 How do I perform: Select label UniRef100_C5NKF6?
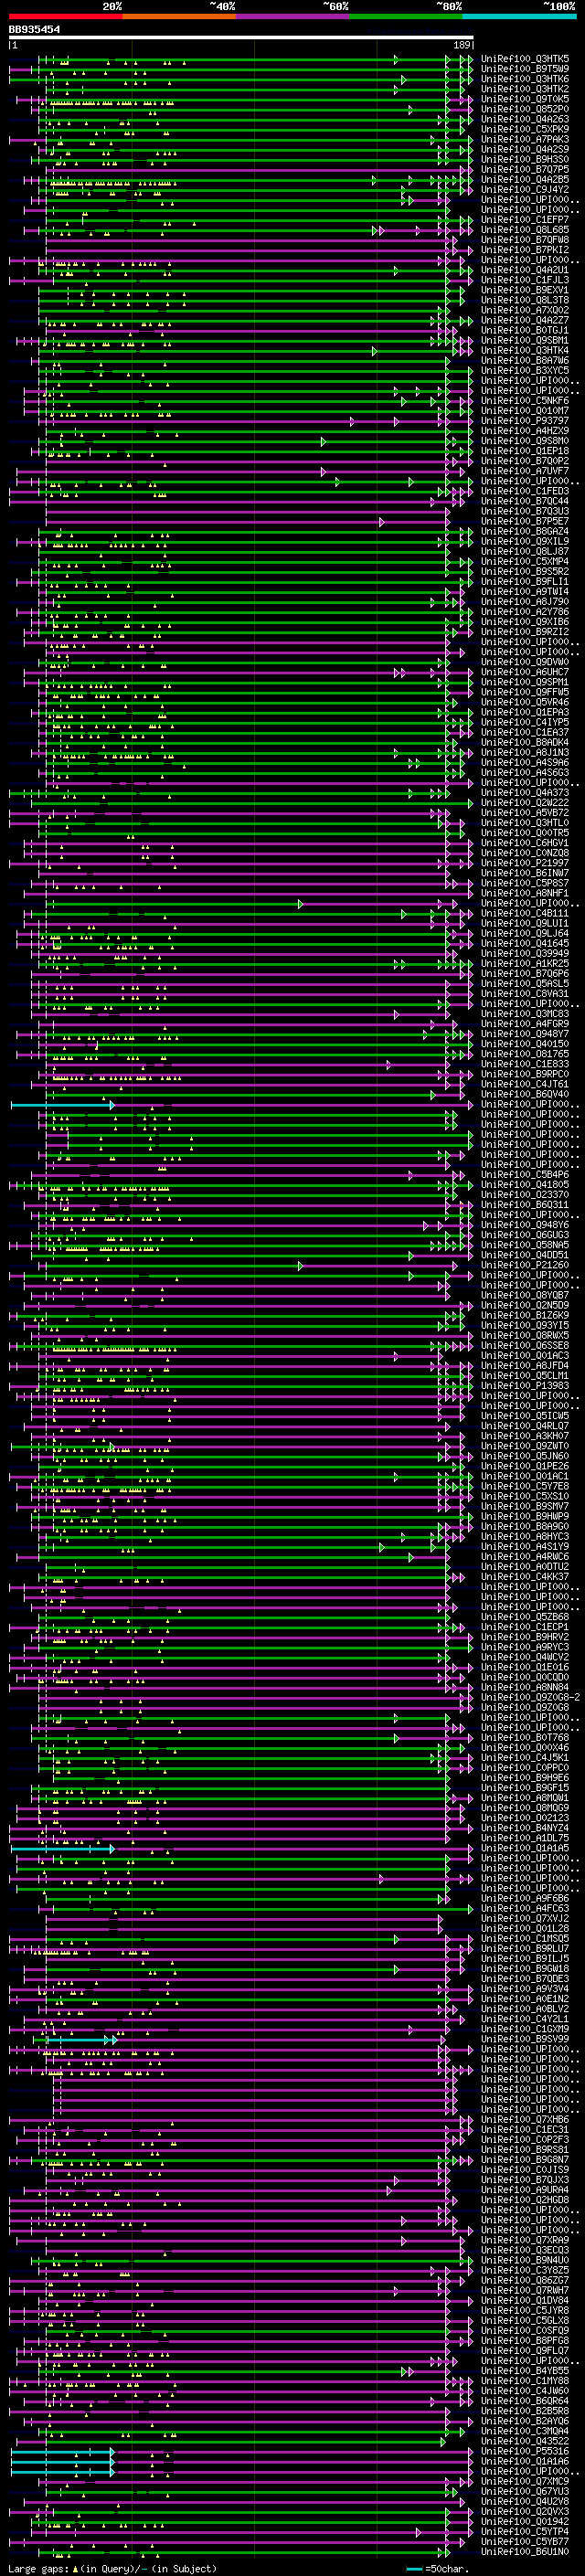click(525, 401)
